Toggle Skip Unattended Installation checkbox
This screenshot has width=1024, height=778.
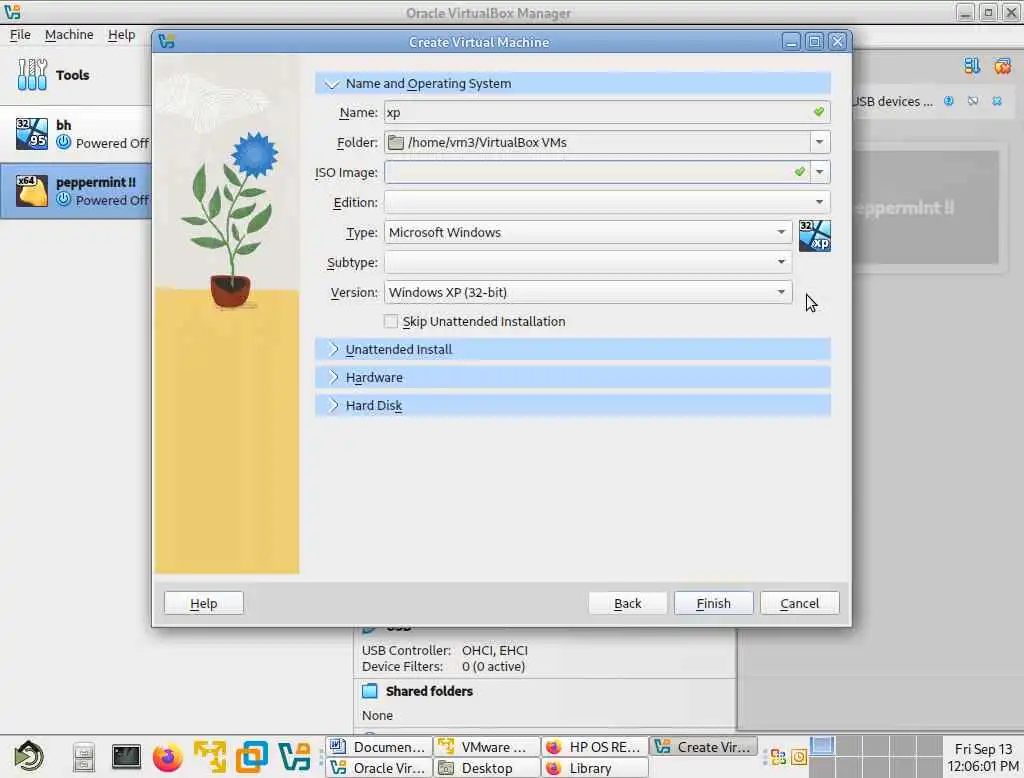pos(391,321)
